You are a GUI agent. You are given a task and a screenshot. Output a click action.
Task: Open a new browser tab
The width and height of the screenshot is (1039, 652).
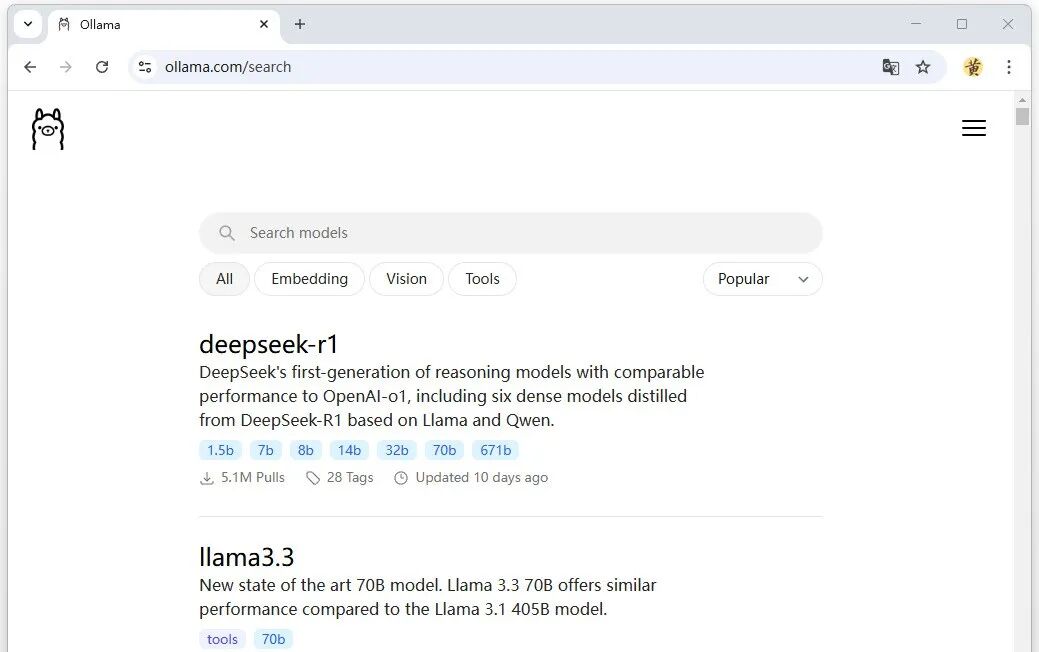[300, 25]
